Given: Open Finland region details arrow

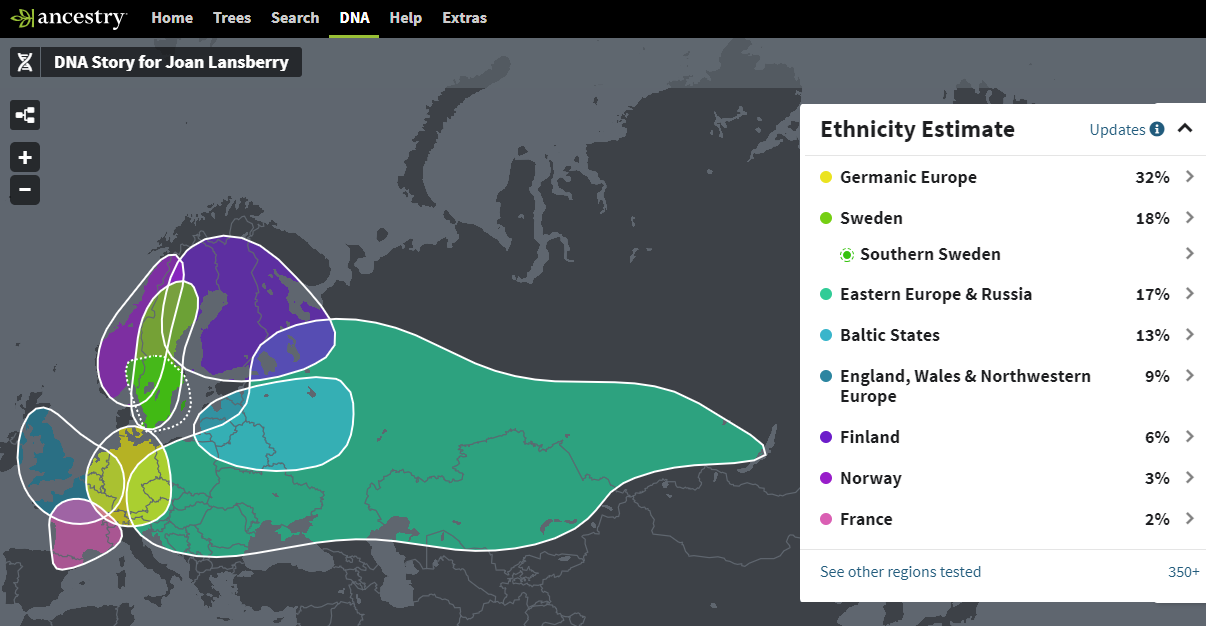Looking at the screenshot, I should [x=1189, y=437].
